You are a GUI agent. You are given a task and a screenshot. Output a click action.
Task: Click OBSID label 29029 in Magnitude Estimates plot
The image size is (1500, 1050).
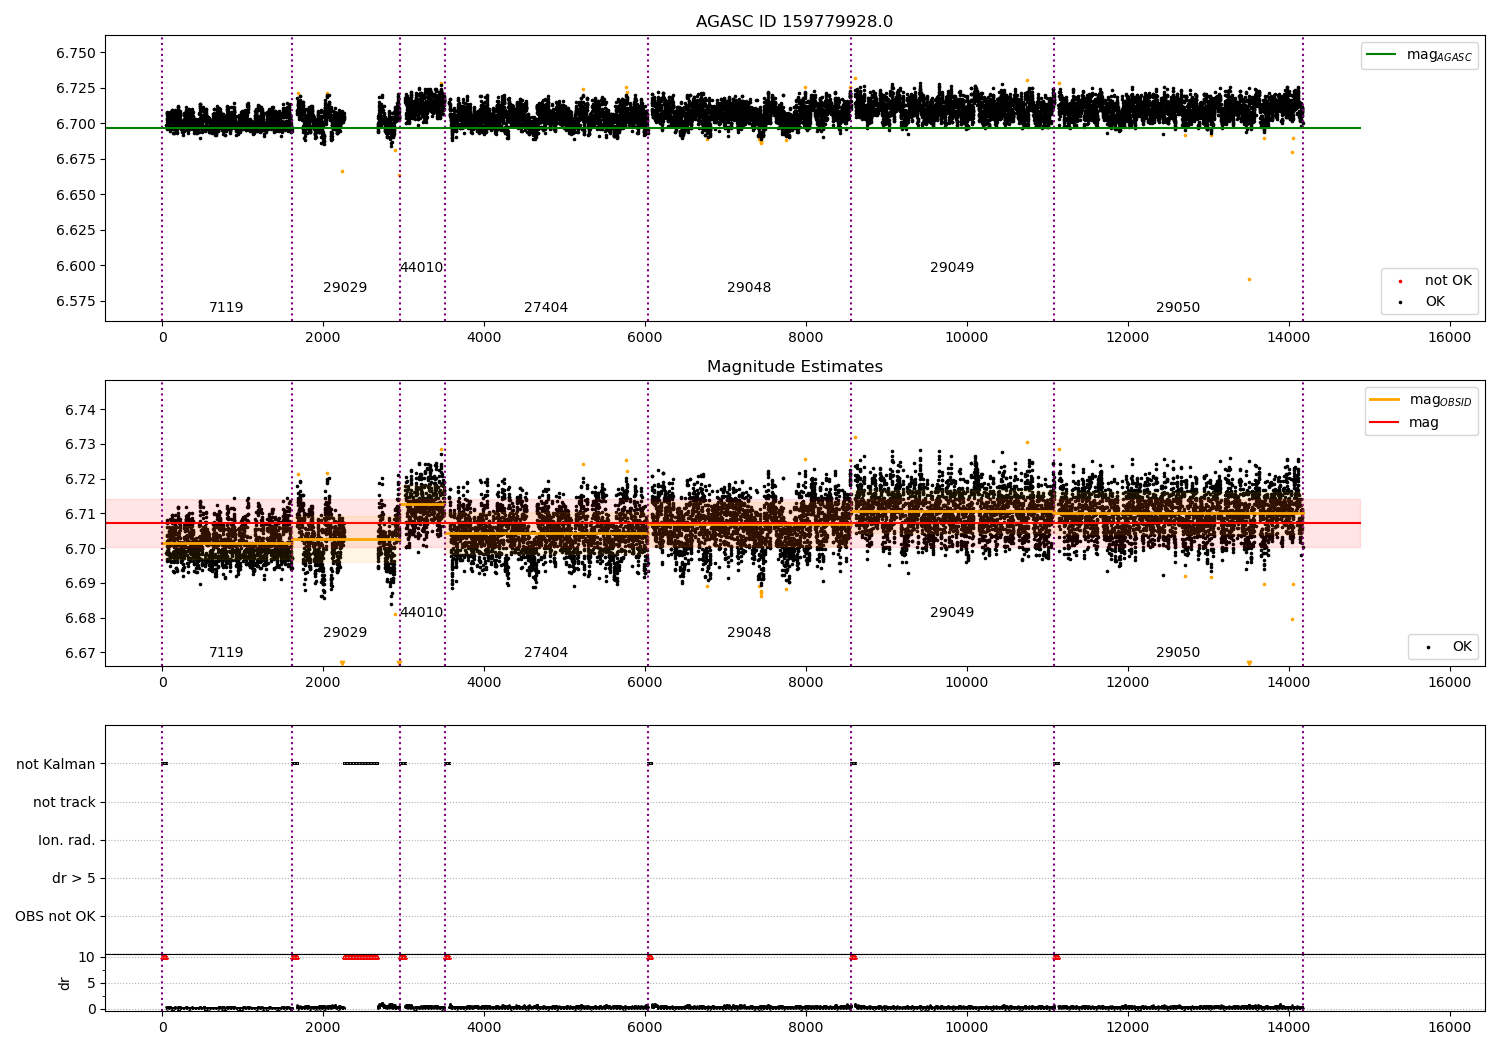[345, 633]
